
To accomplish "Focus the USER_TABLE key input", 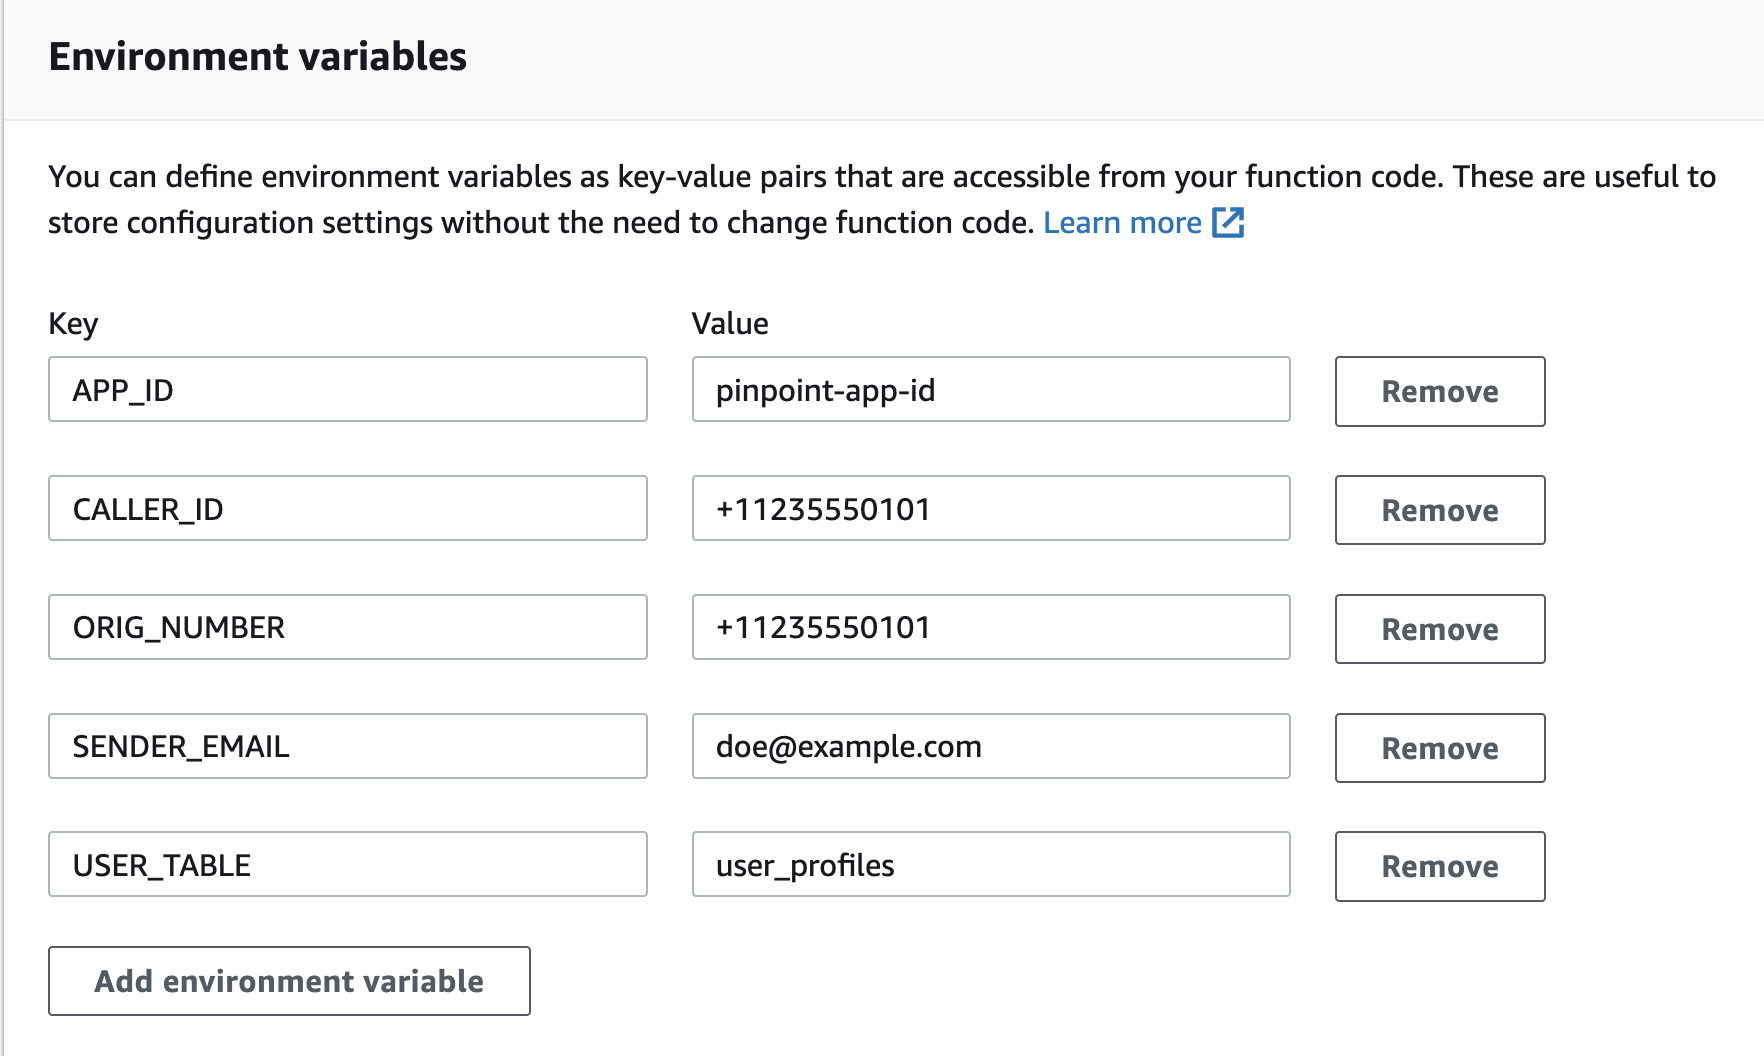I will [347, 865].
